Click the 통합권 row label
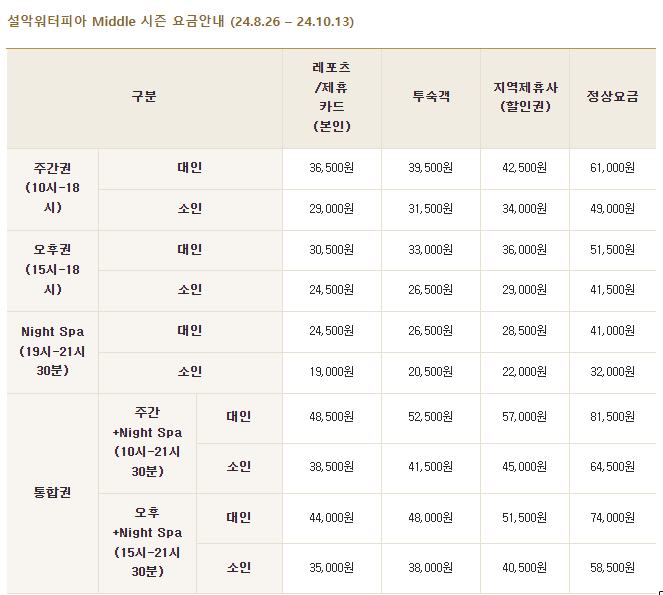This screenshot has height=595, width=663. 52,493
